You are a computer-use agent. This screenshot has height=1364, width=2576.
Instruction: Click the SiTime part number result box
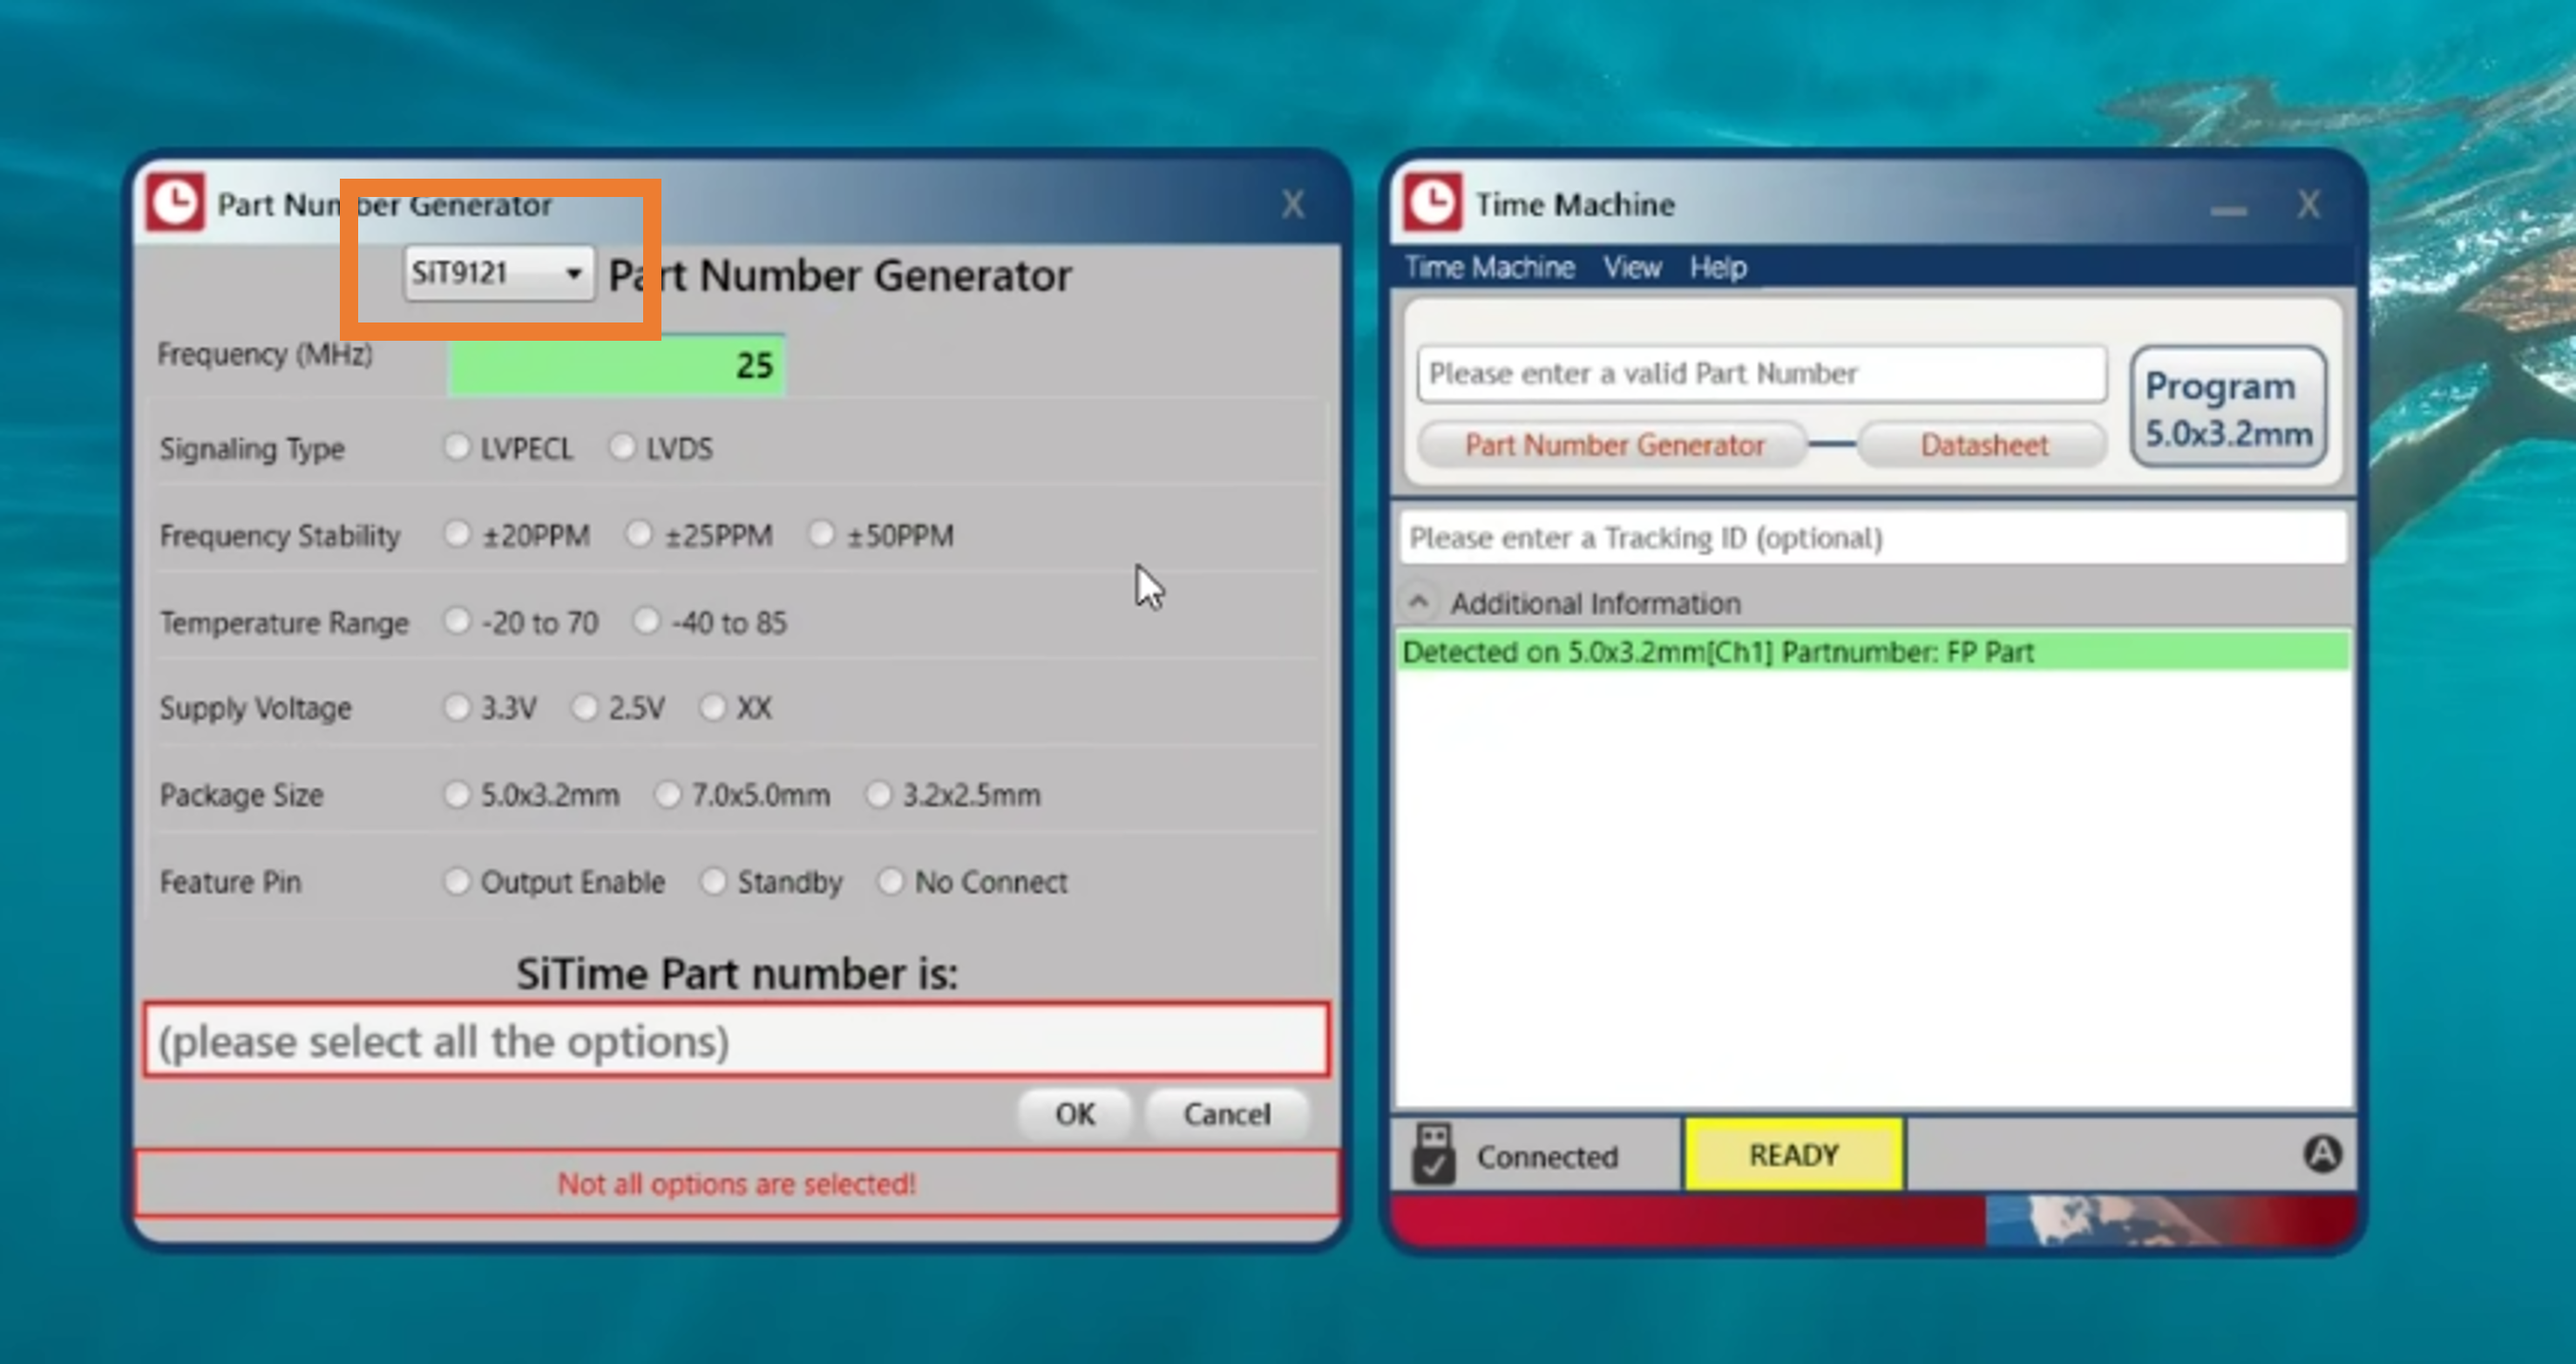pyautogui.click(x=737, y=1040)
